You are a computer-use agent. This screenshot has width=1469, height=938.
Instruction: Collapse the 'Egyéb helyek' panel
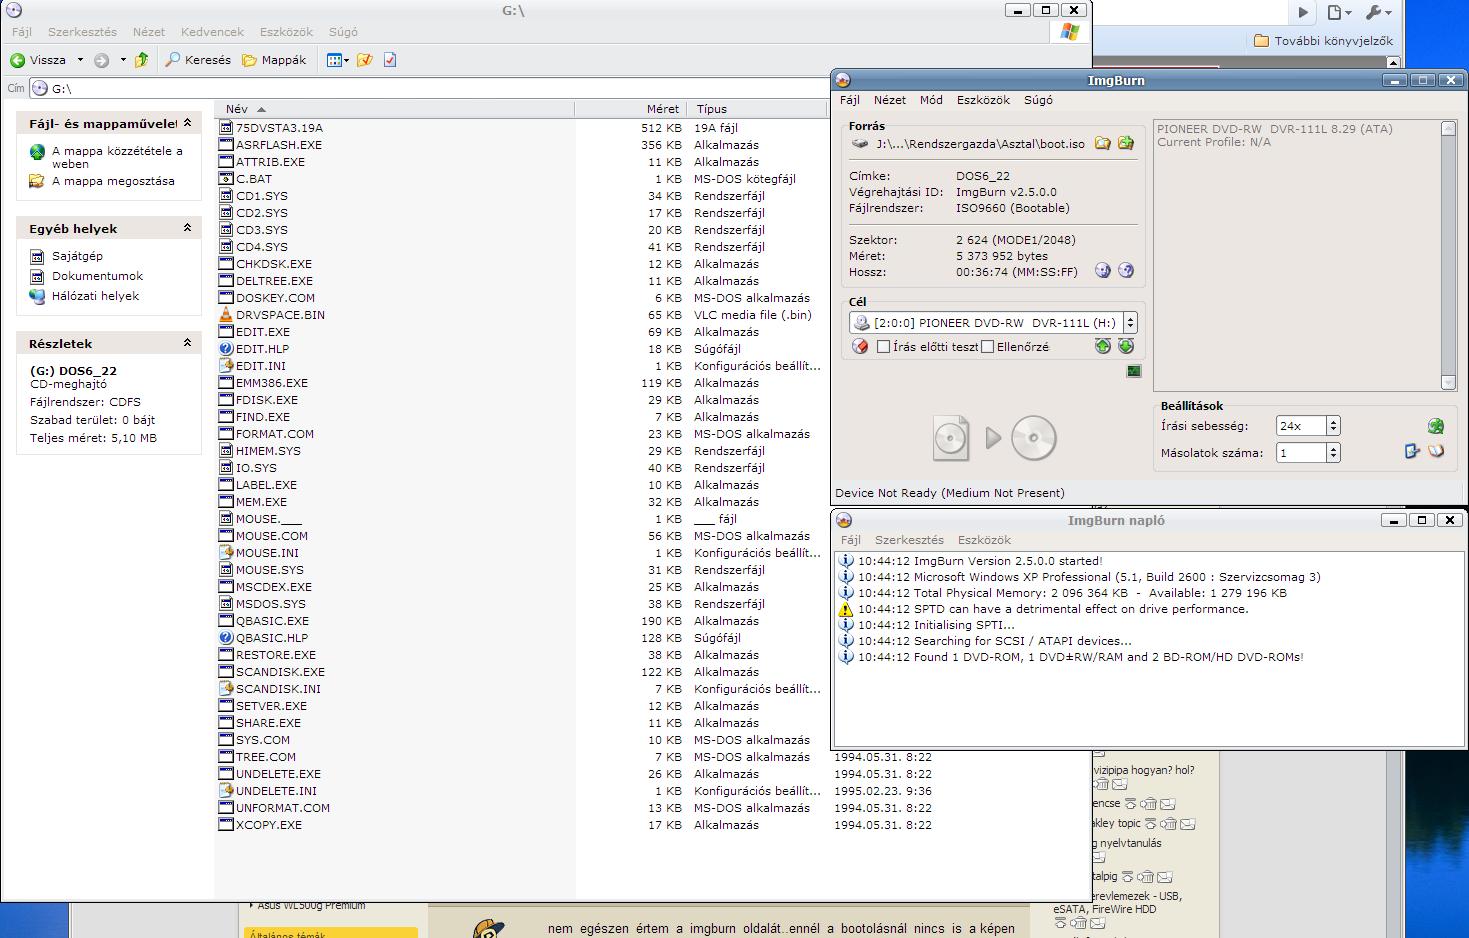coord(187,228)
